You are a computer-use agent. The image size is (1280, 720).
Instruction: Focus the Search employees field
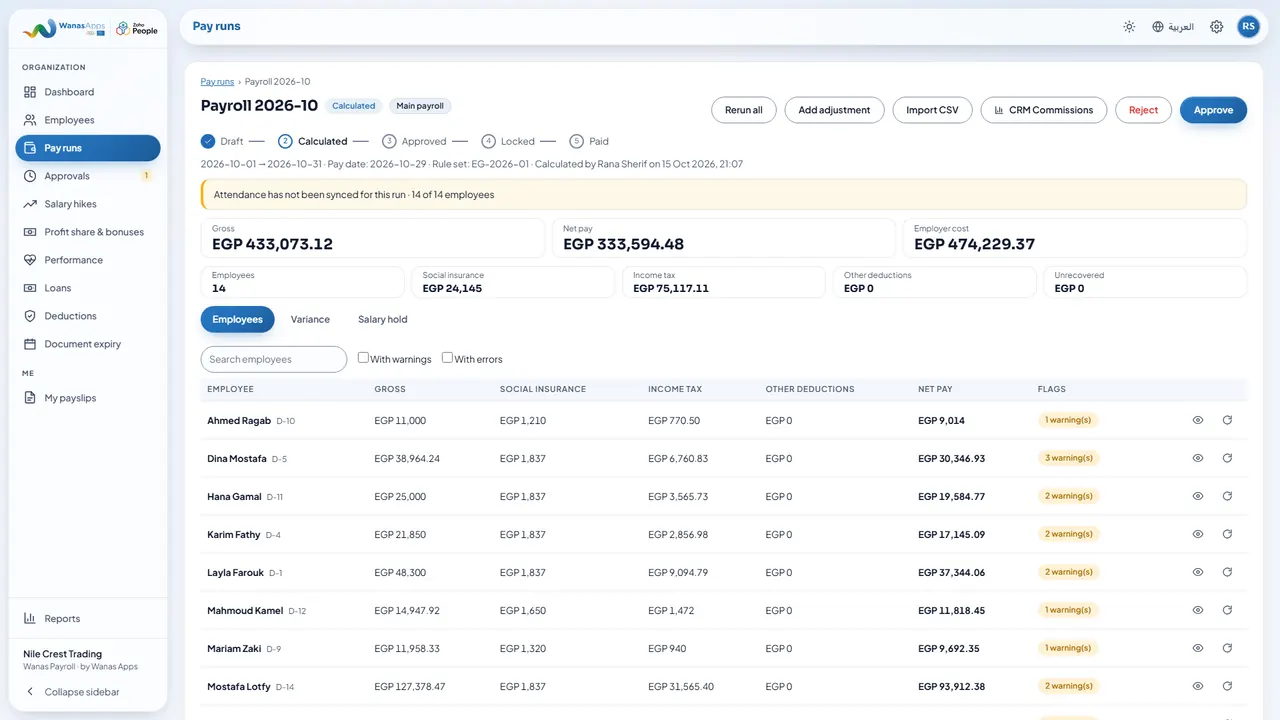pyautogui.click(x=274, y=359)
